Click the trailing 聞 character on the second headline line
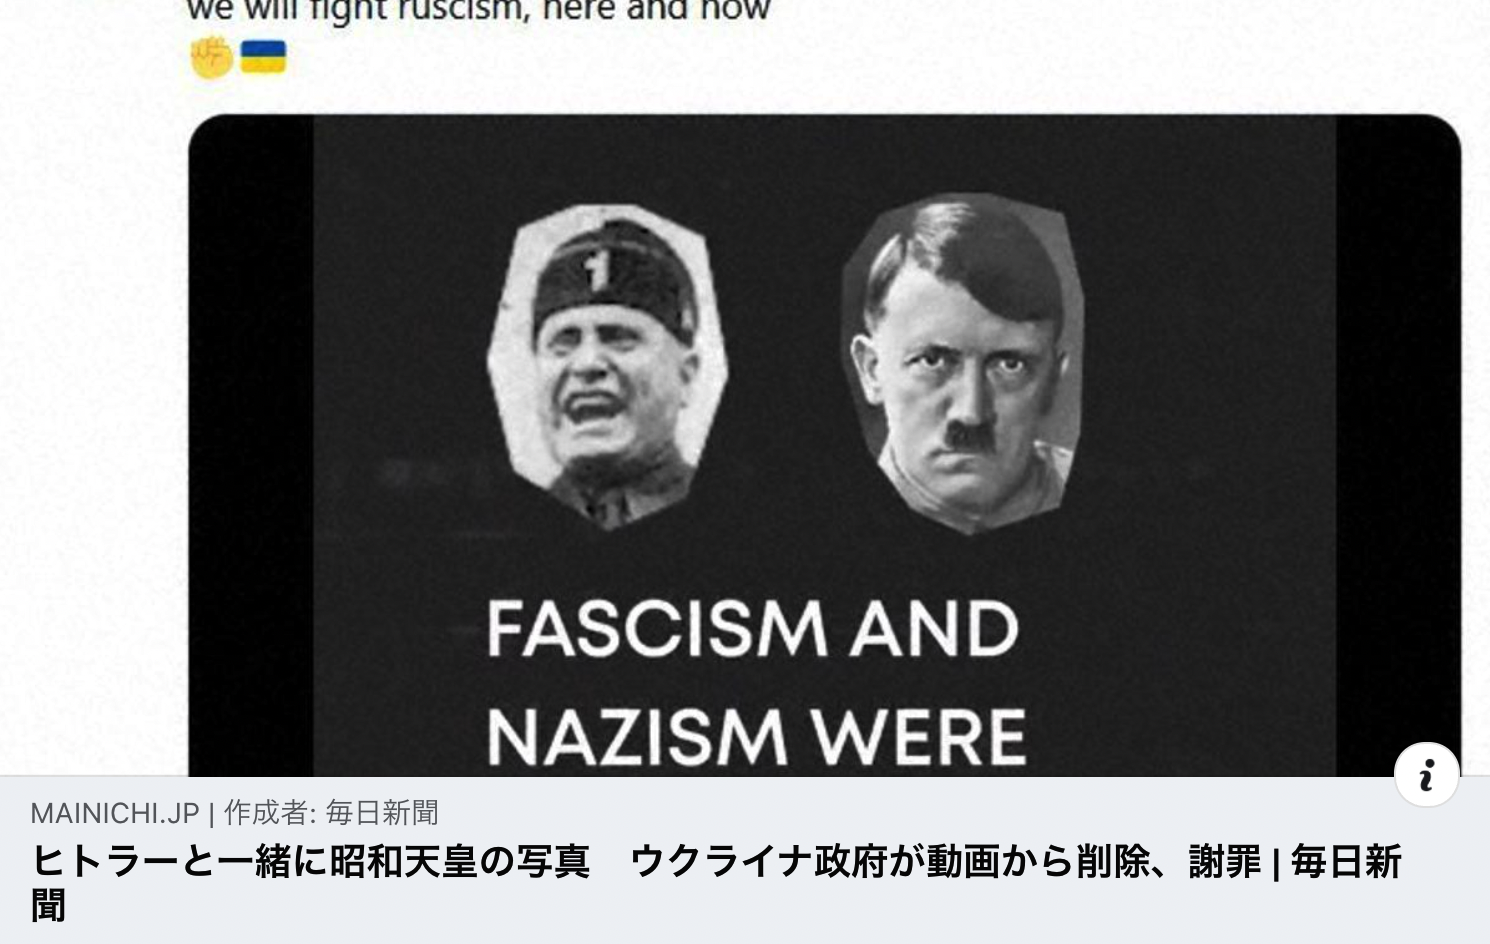1490x944 pixels. 48,906
